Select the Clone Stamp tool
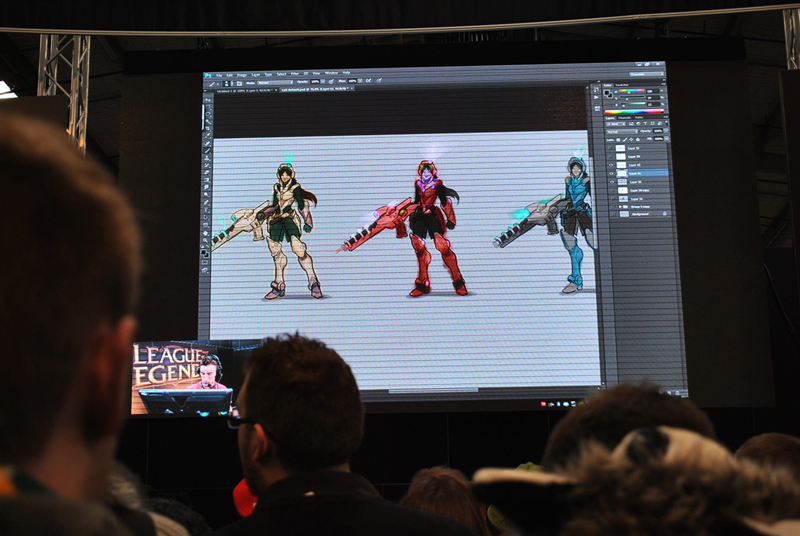The height and width of the screenshot is (536, 800). point(207,158)
